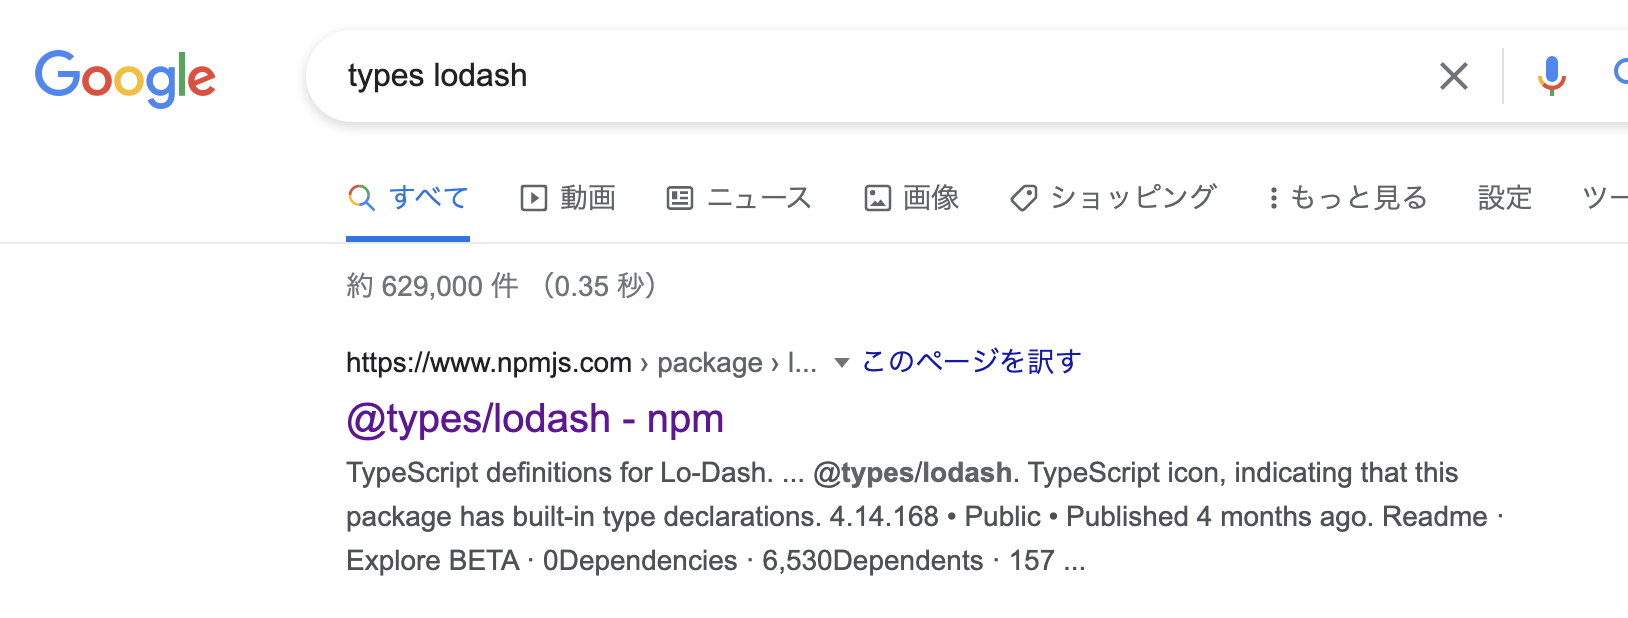Screen dimensions: 1628x618
Task: Click the Google logo to return home
Action: click(125, 77)
